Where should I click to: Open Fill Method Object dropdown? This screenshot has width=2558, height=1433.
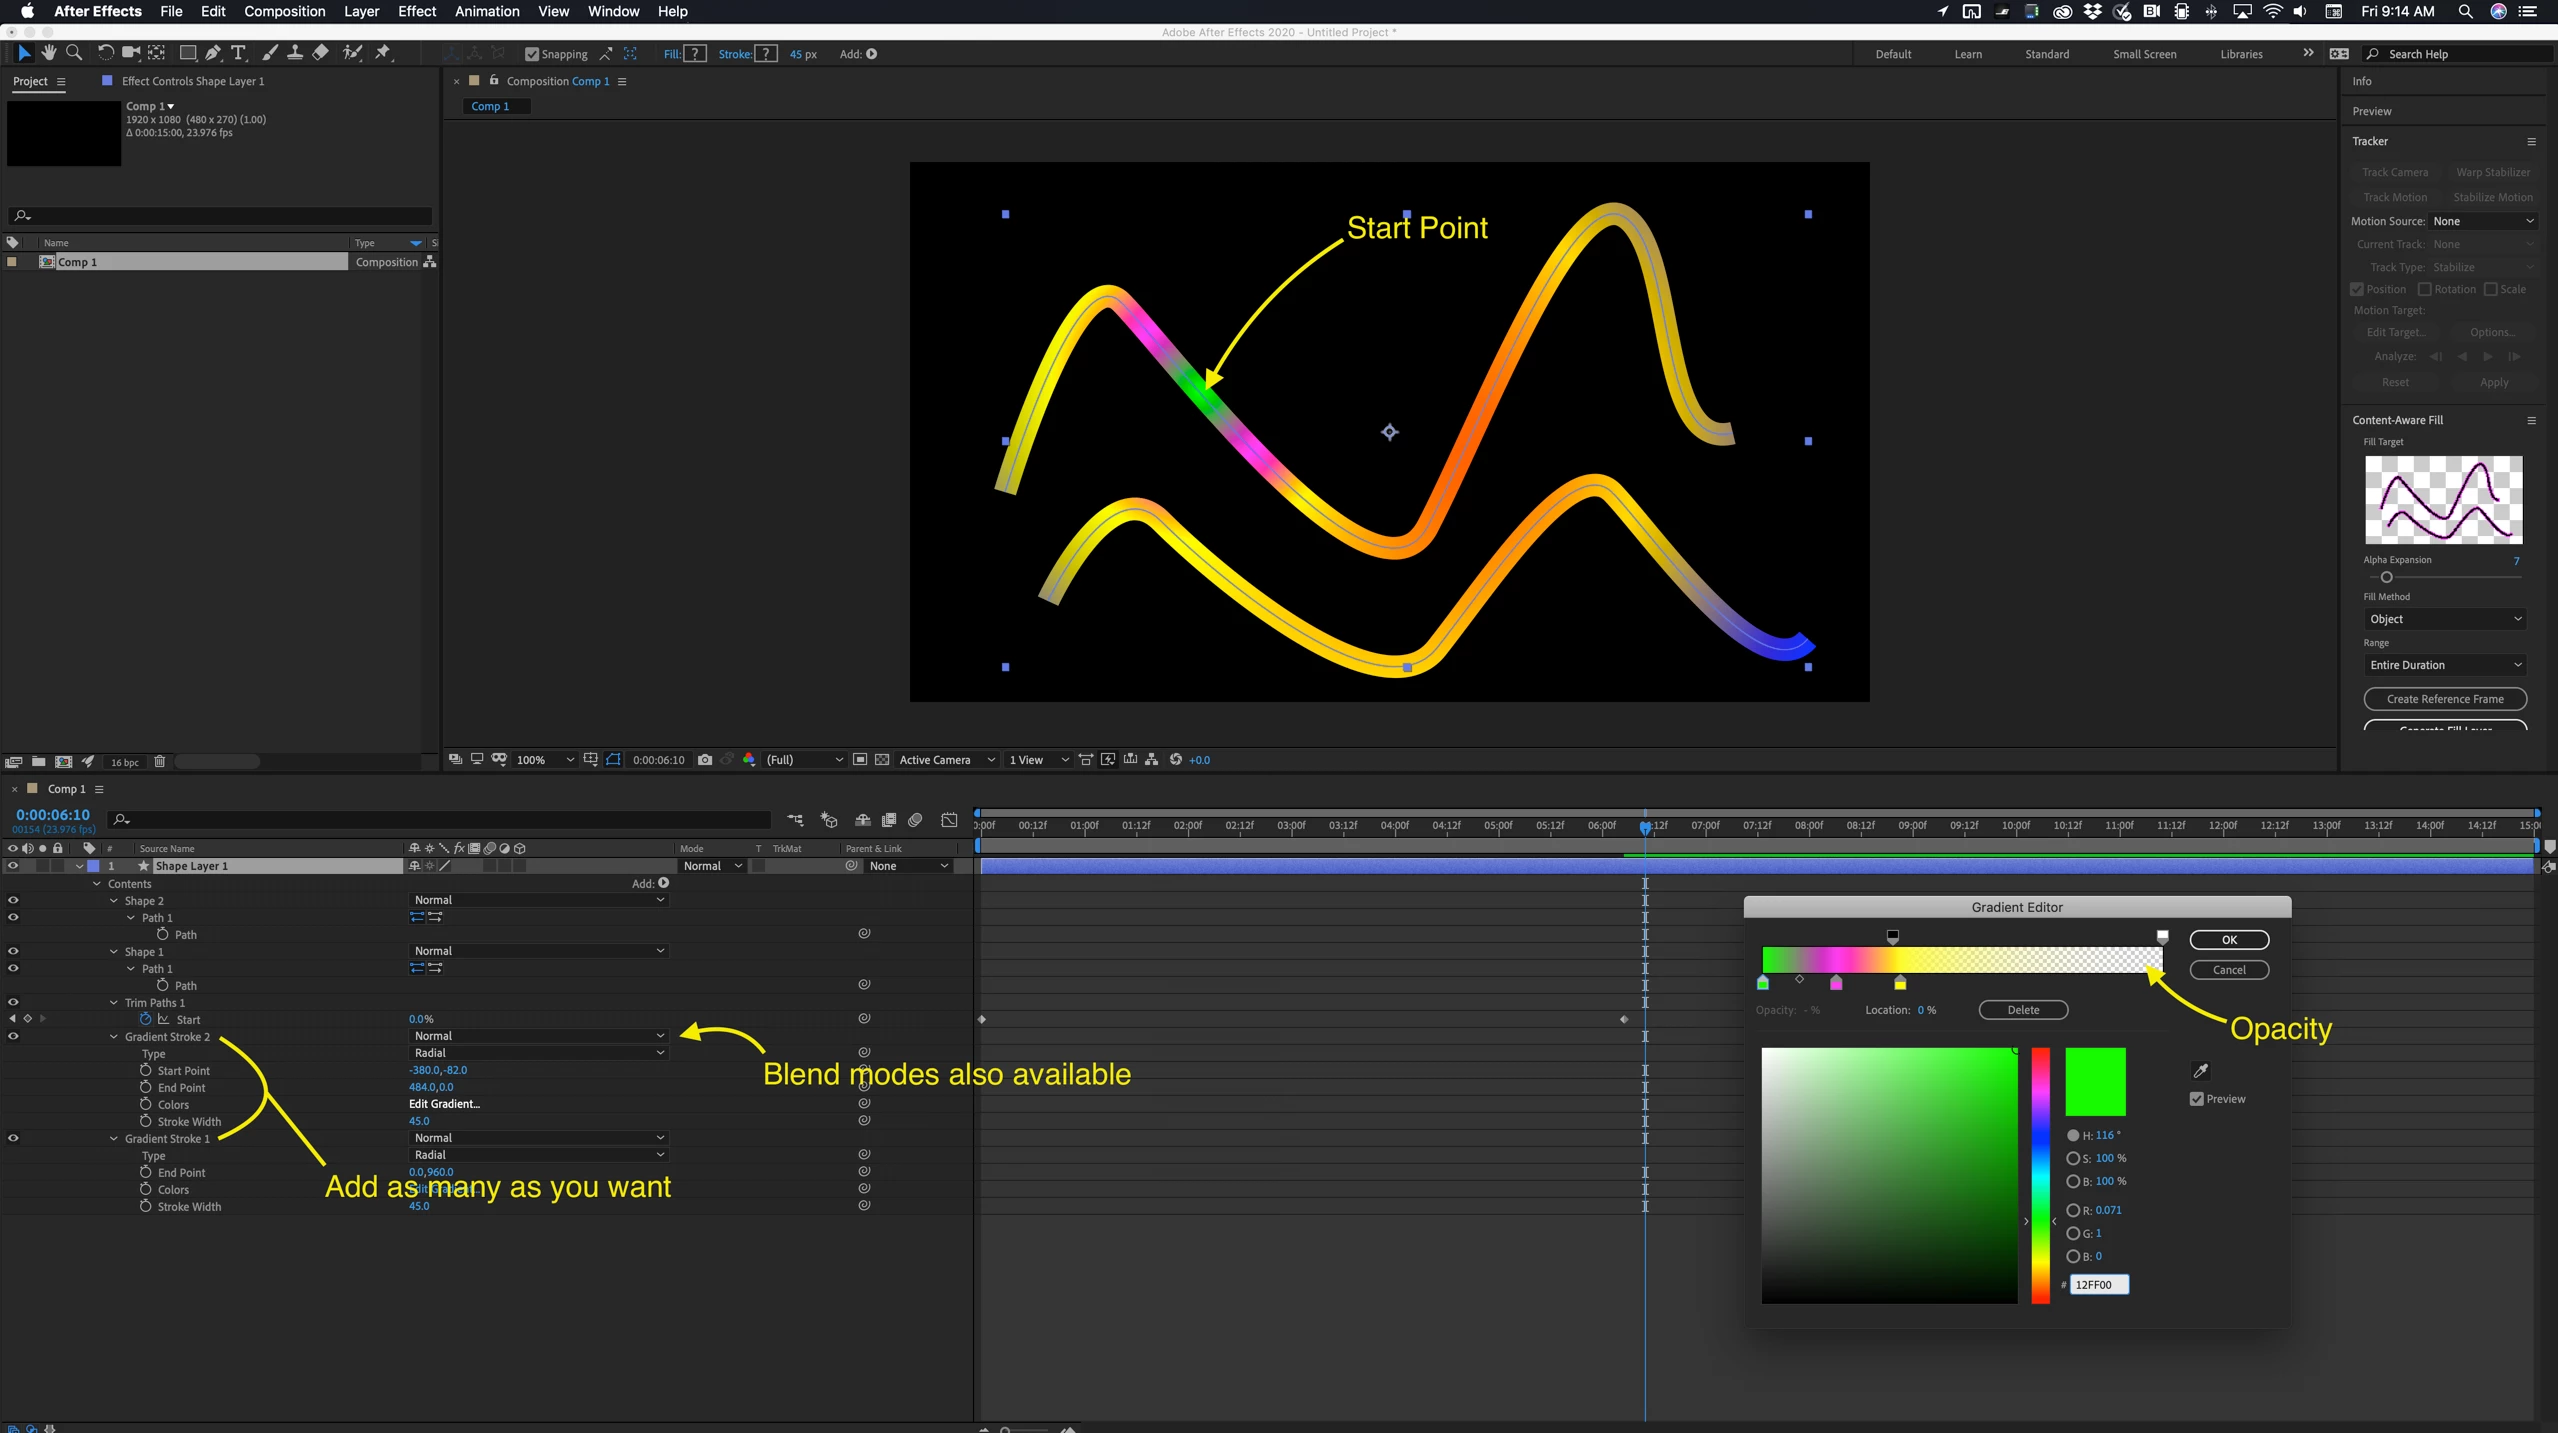[x=2444, y=619]
